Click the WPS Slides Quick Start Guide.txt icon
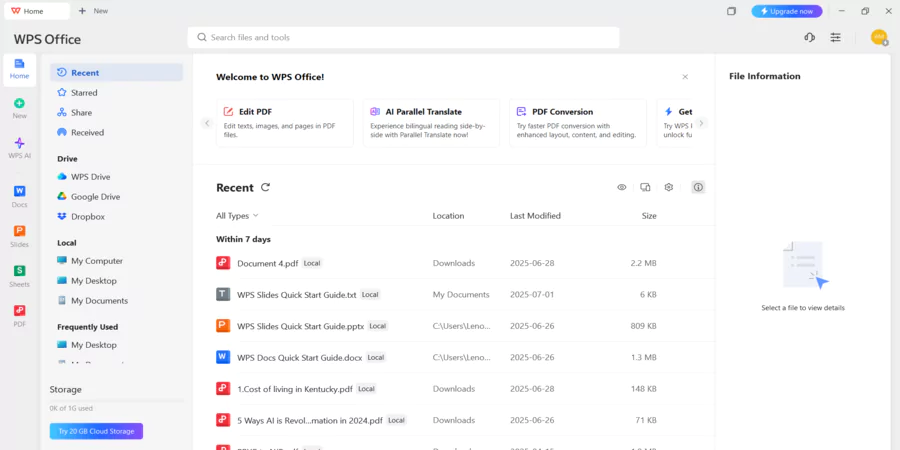The image size is (900, 450). tap(223, 294)
